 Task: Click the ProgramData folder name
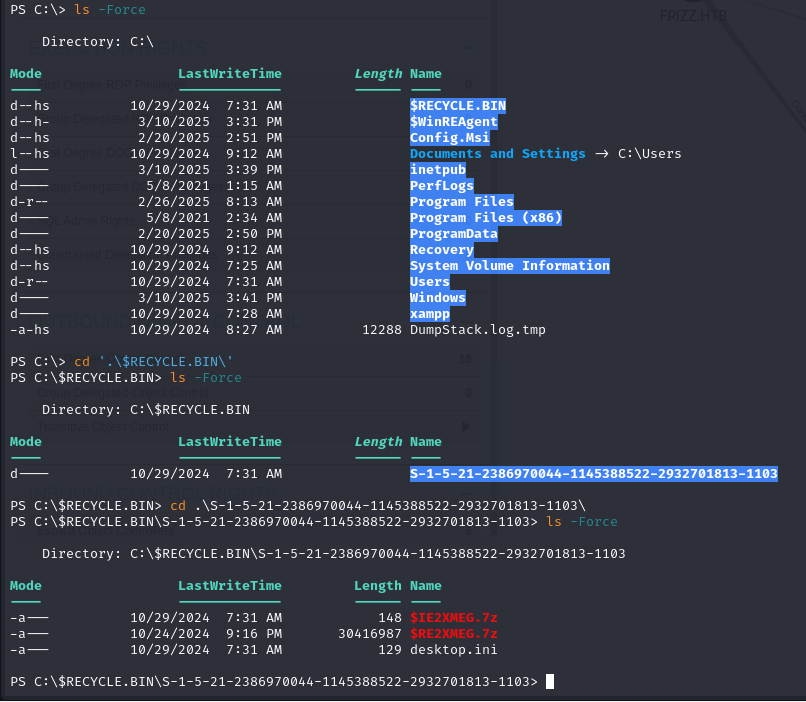(x=453, y=234)
